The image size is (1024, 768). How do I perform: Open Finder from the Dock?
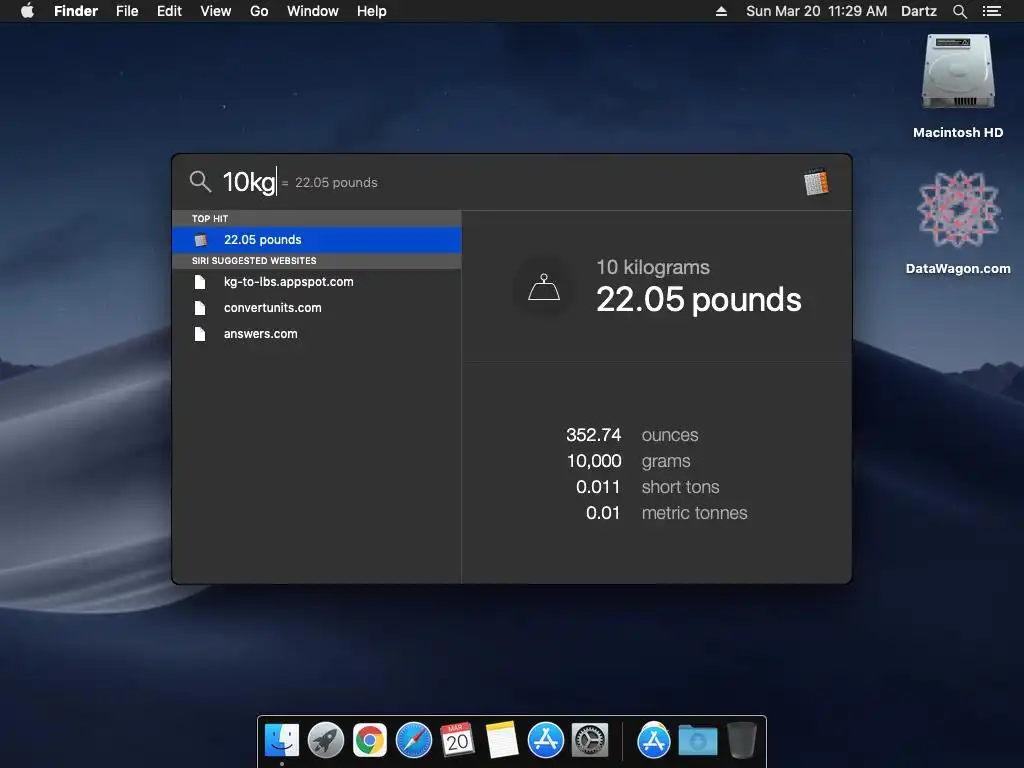pos(282,741)
